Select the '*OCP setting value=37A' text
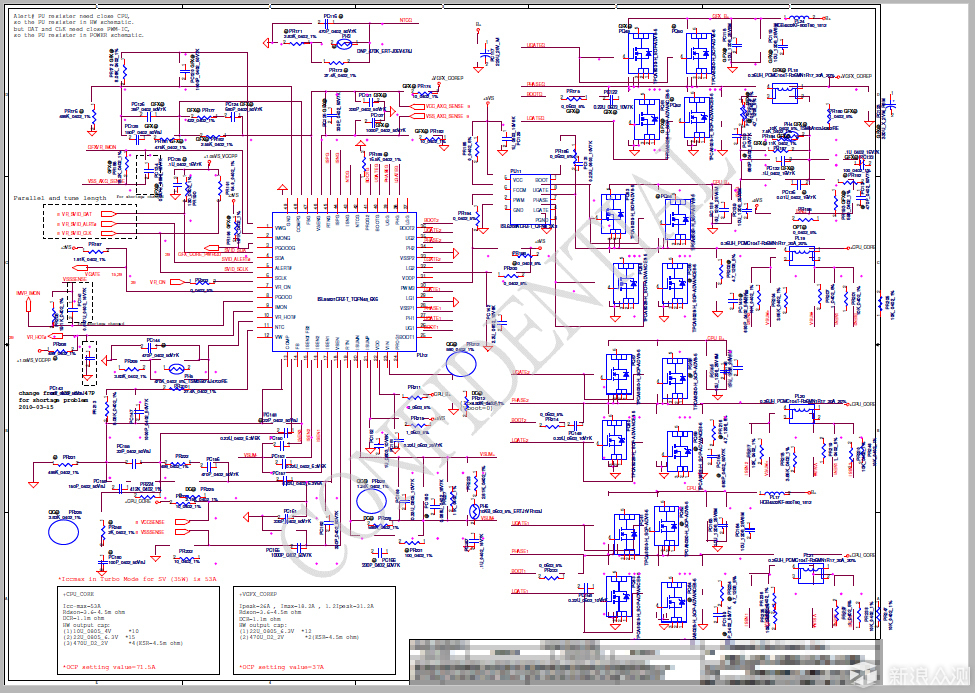Screen dimensions: 975x693 (x=281, y=667)
